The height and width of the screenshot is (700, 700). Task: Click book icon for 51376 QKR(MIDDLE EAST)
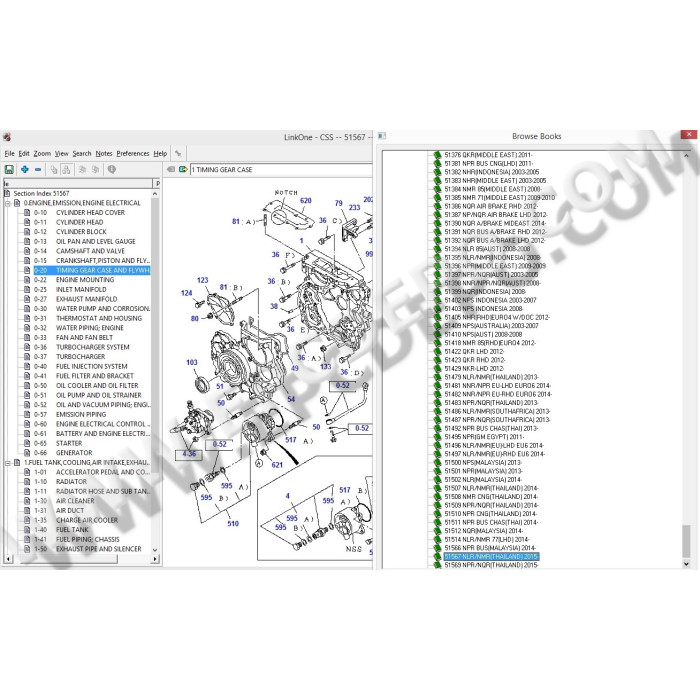point(438,155)
